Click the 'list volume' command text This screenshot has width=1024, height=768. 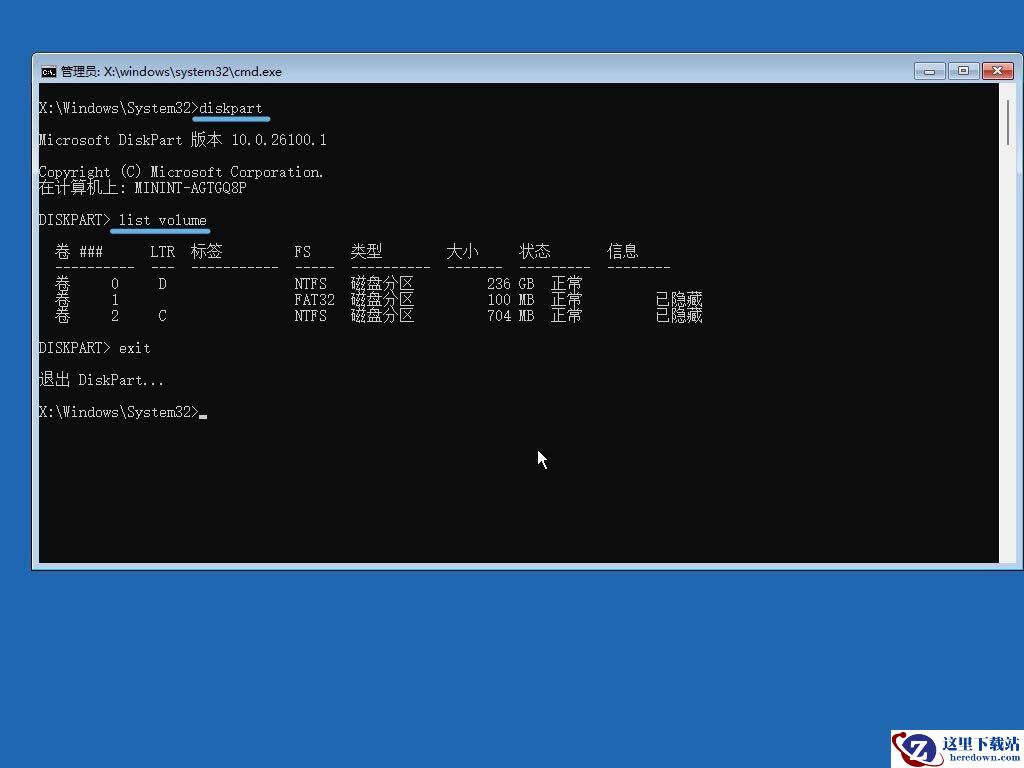pos(163,220)
